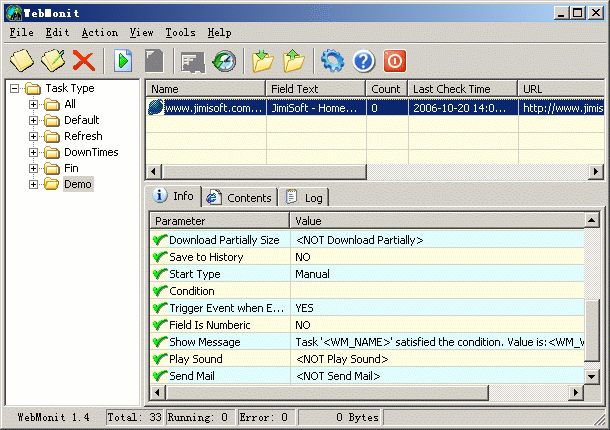Image resolution: width=610 pixels, height=430 pixels.
Task: Click green check beside Show Message
Action: pyautogui.click(x=160, y=342)
